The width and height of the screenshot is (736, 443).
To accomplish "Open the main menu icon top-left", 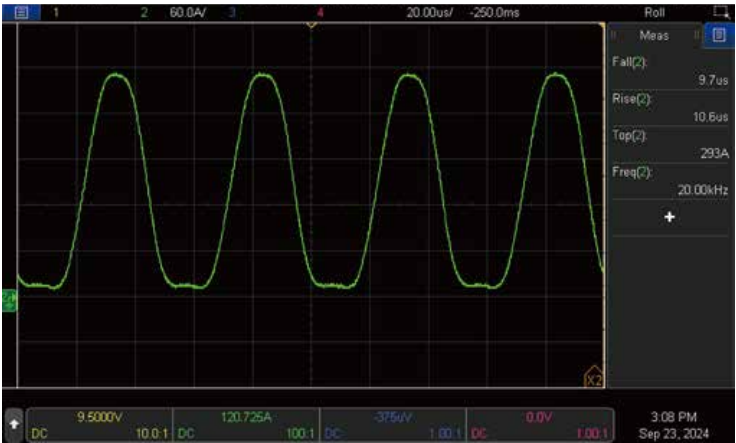I will coord(21,13).
